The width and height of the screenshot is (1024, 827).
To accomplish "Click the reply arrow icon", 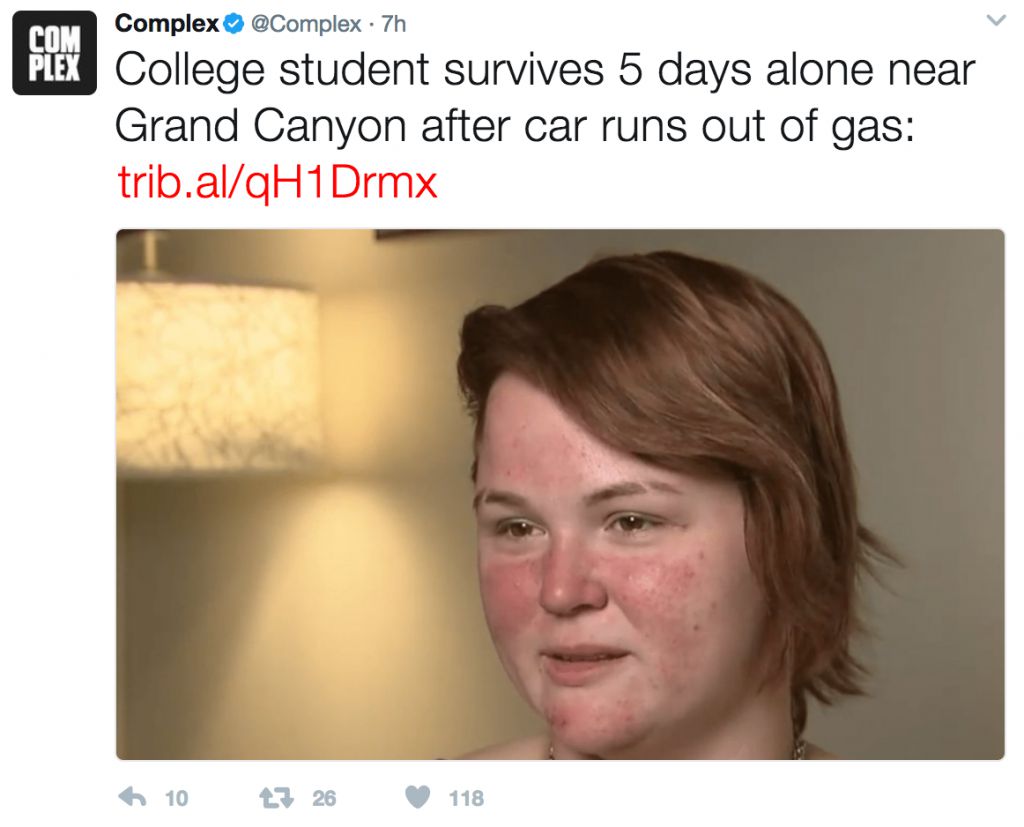I will point(133,796).
